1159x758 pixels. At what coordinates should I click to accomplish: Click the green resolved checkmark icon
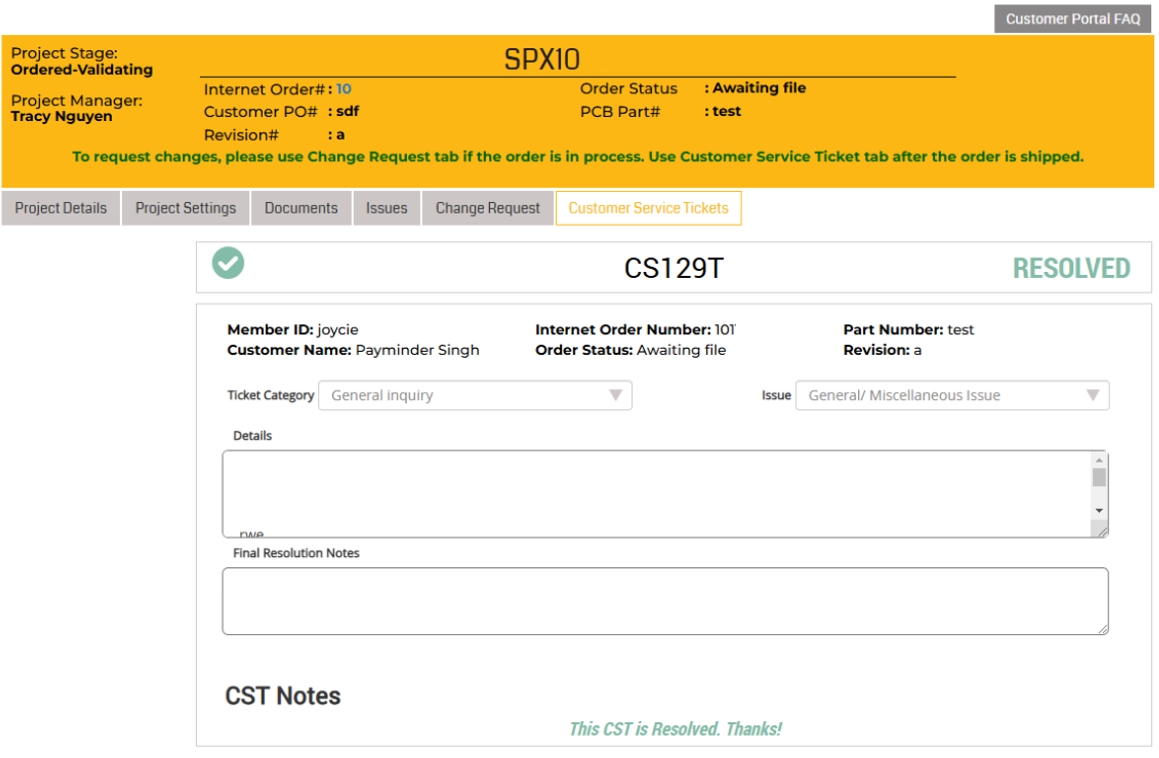(228, 264)
